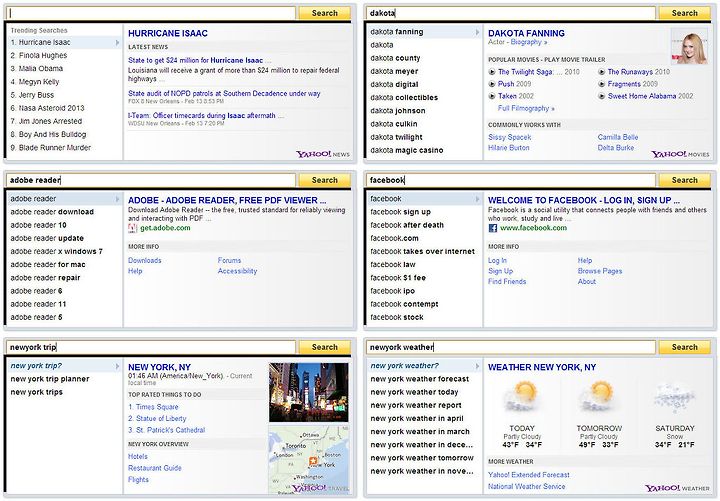Click Search button next to empty query box
Image resolution: width=720 pixels, height=501 pixels.
point(325,13)
